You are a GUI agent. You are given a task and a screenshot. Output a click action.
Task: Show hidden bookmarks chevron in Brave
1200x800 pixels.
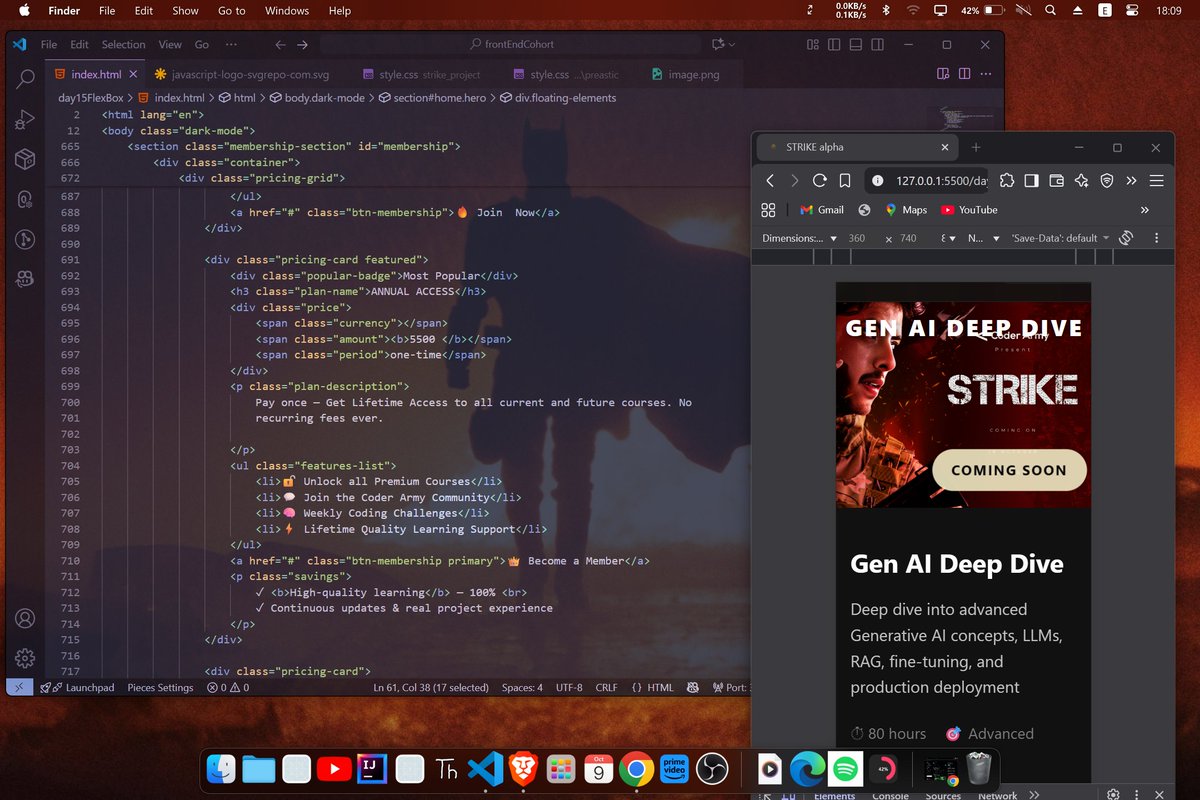[1145, 210]
